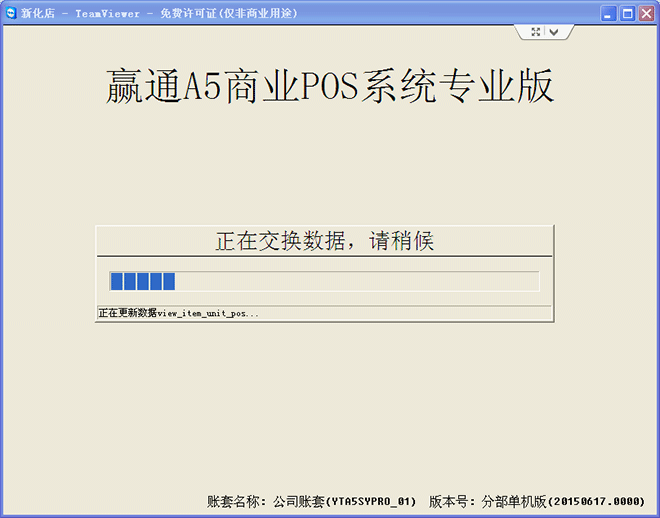Click the blue data exchange progress bar
Screen dimensions: 660x518
(324, 281)
